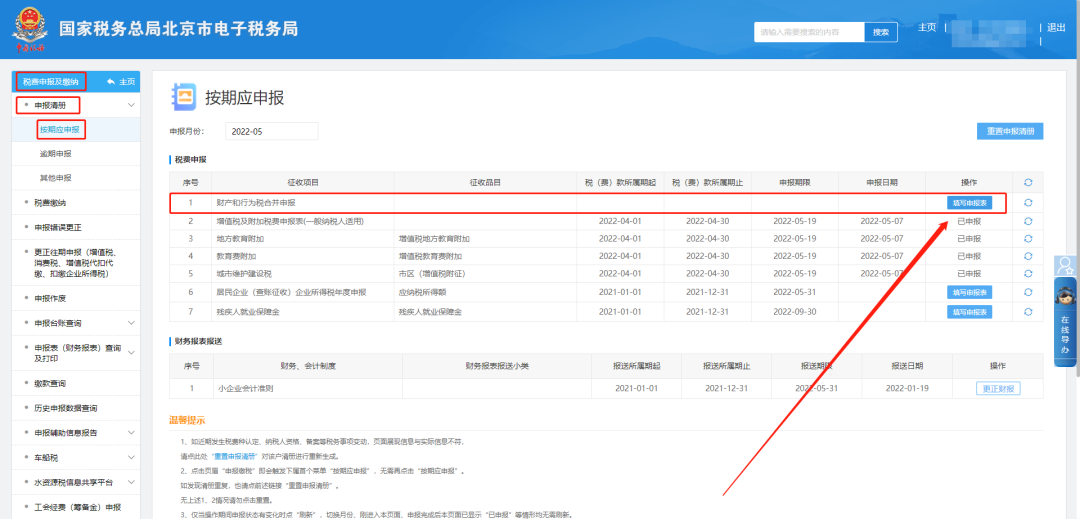
Task: Select 税费缴纳 from the sidebar
Action: click(50, 202)
